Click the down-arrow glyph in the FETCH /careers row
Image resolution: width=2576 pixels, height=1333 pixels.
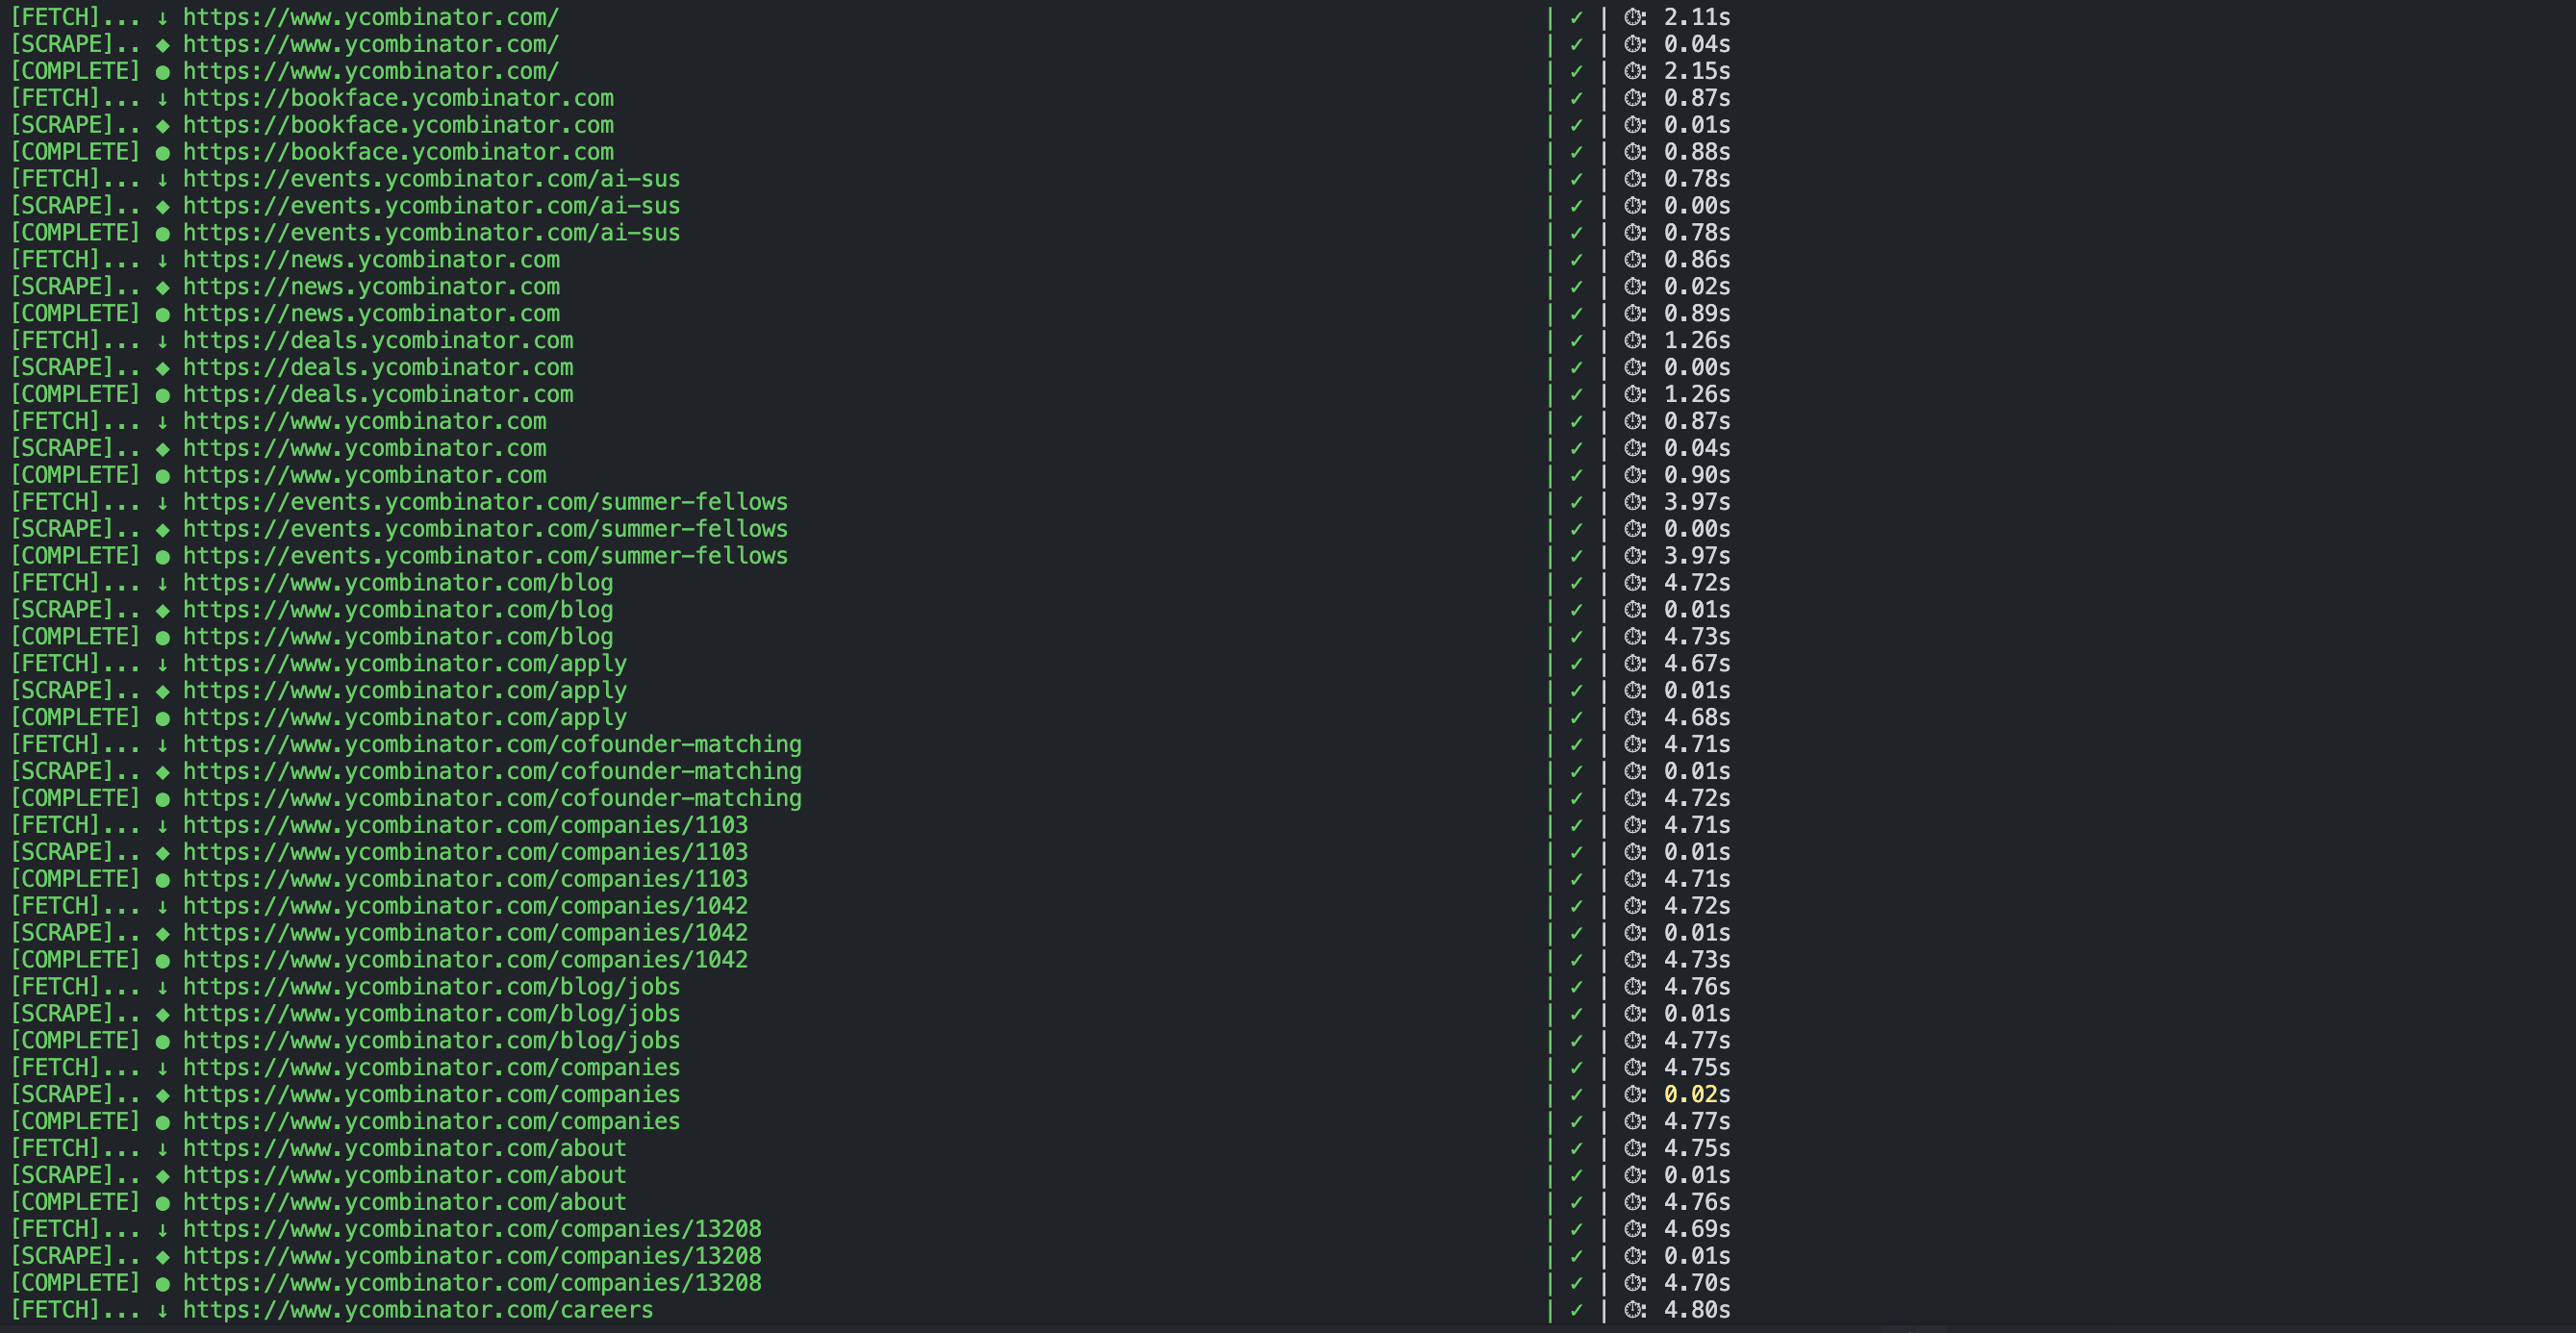(162, 1311)
